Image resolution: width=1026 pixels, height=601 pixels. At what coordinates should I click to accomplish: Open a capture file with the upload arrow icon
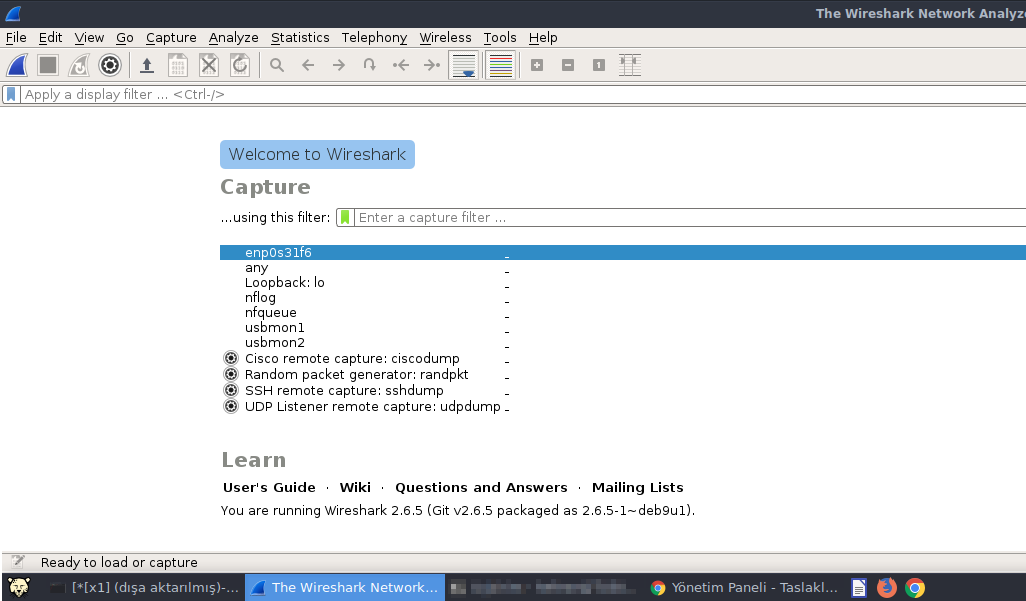coord(147,65)
